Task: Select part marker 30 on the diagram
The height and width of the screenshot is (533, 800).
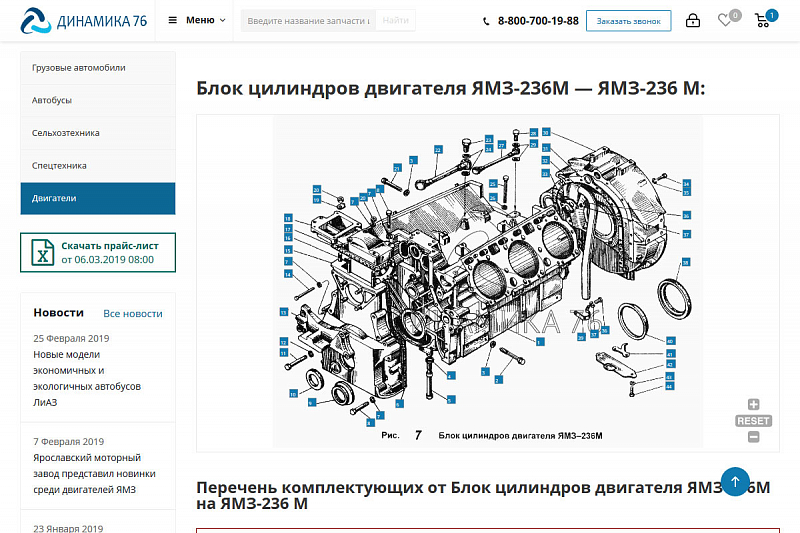Action: (x=546, y=132)
